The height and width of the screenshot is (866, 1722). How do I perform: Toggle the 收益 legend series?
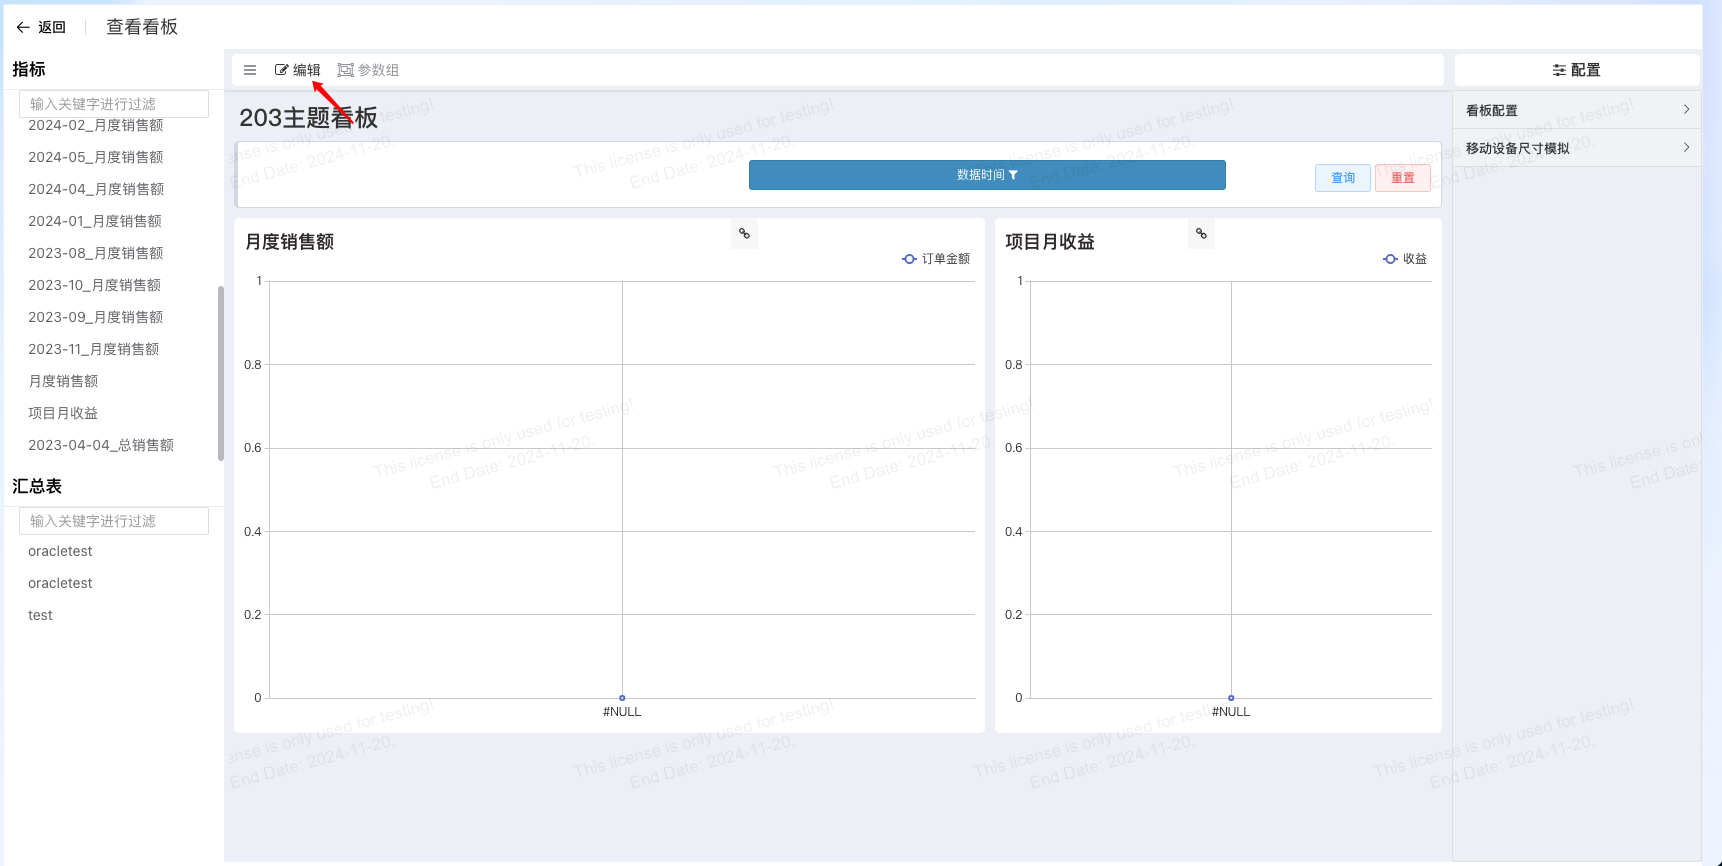coord(1405,259)
